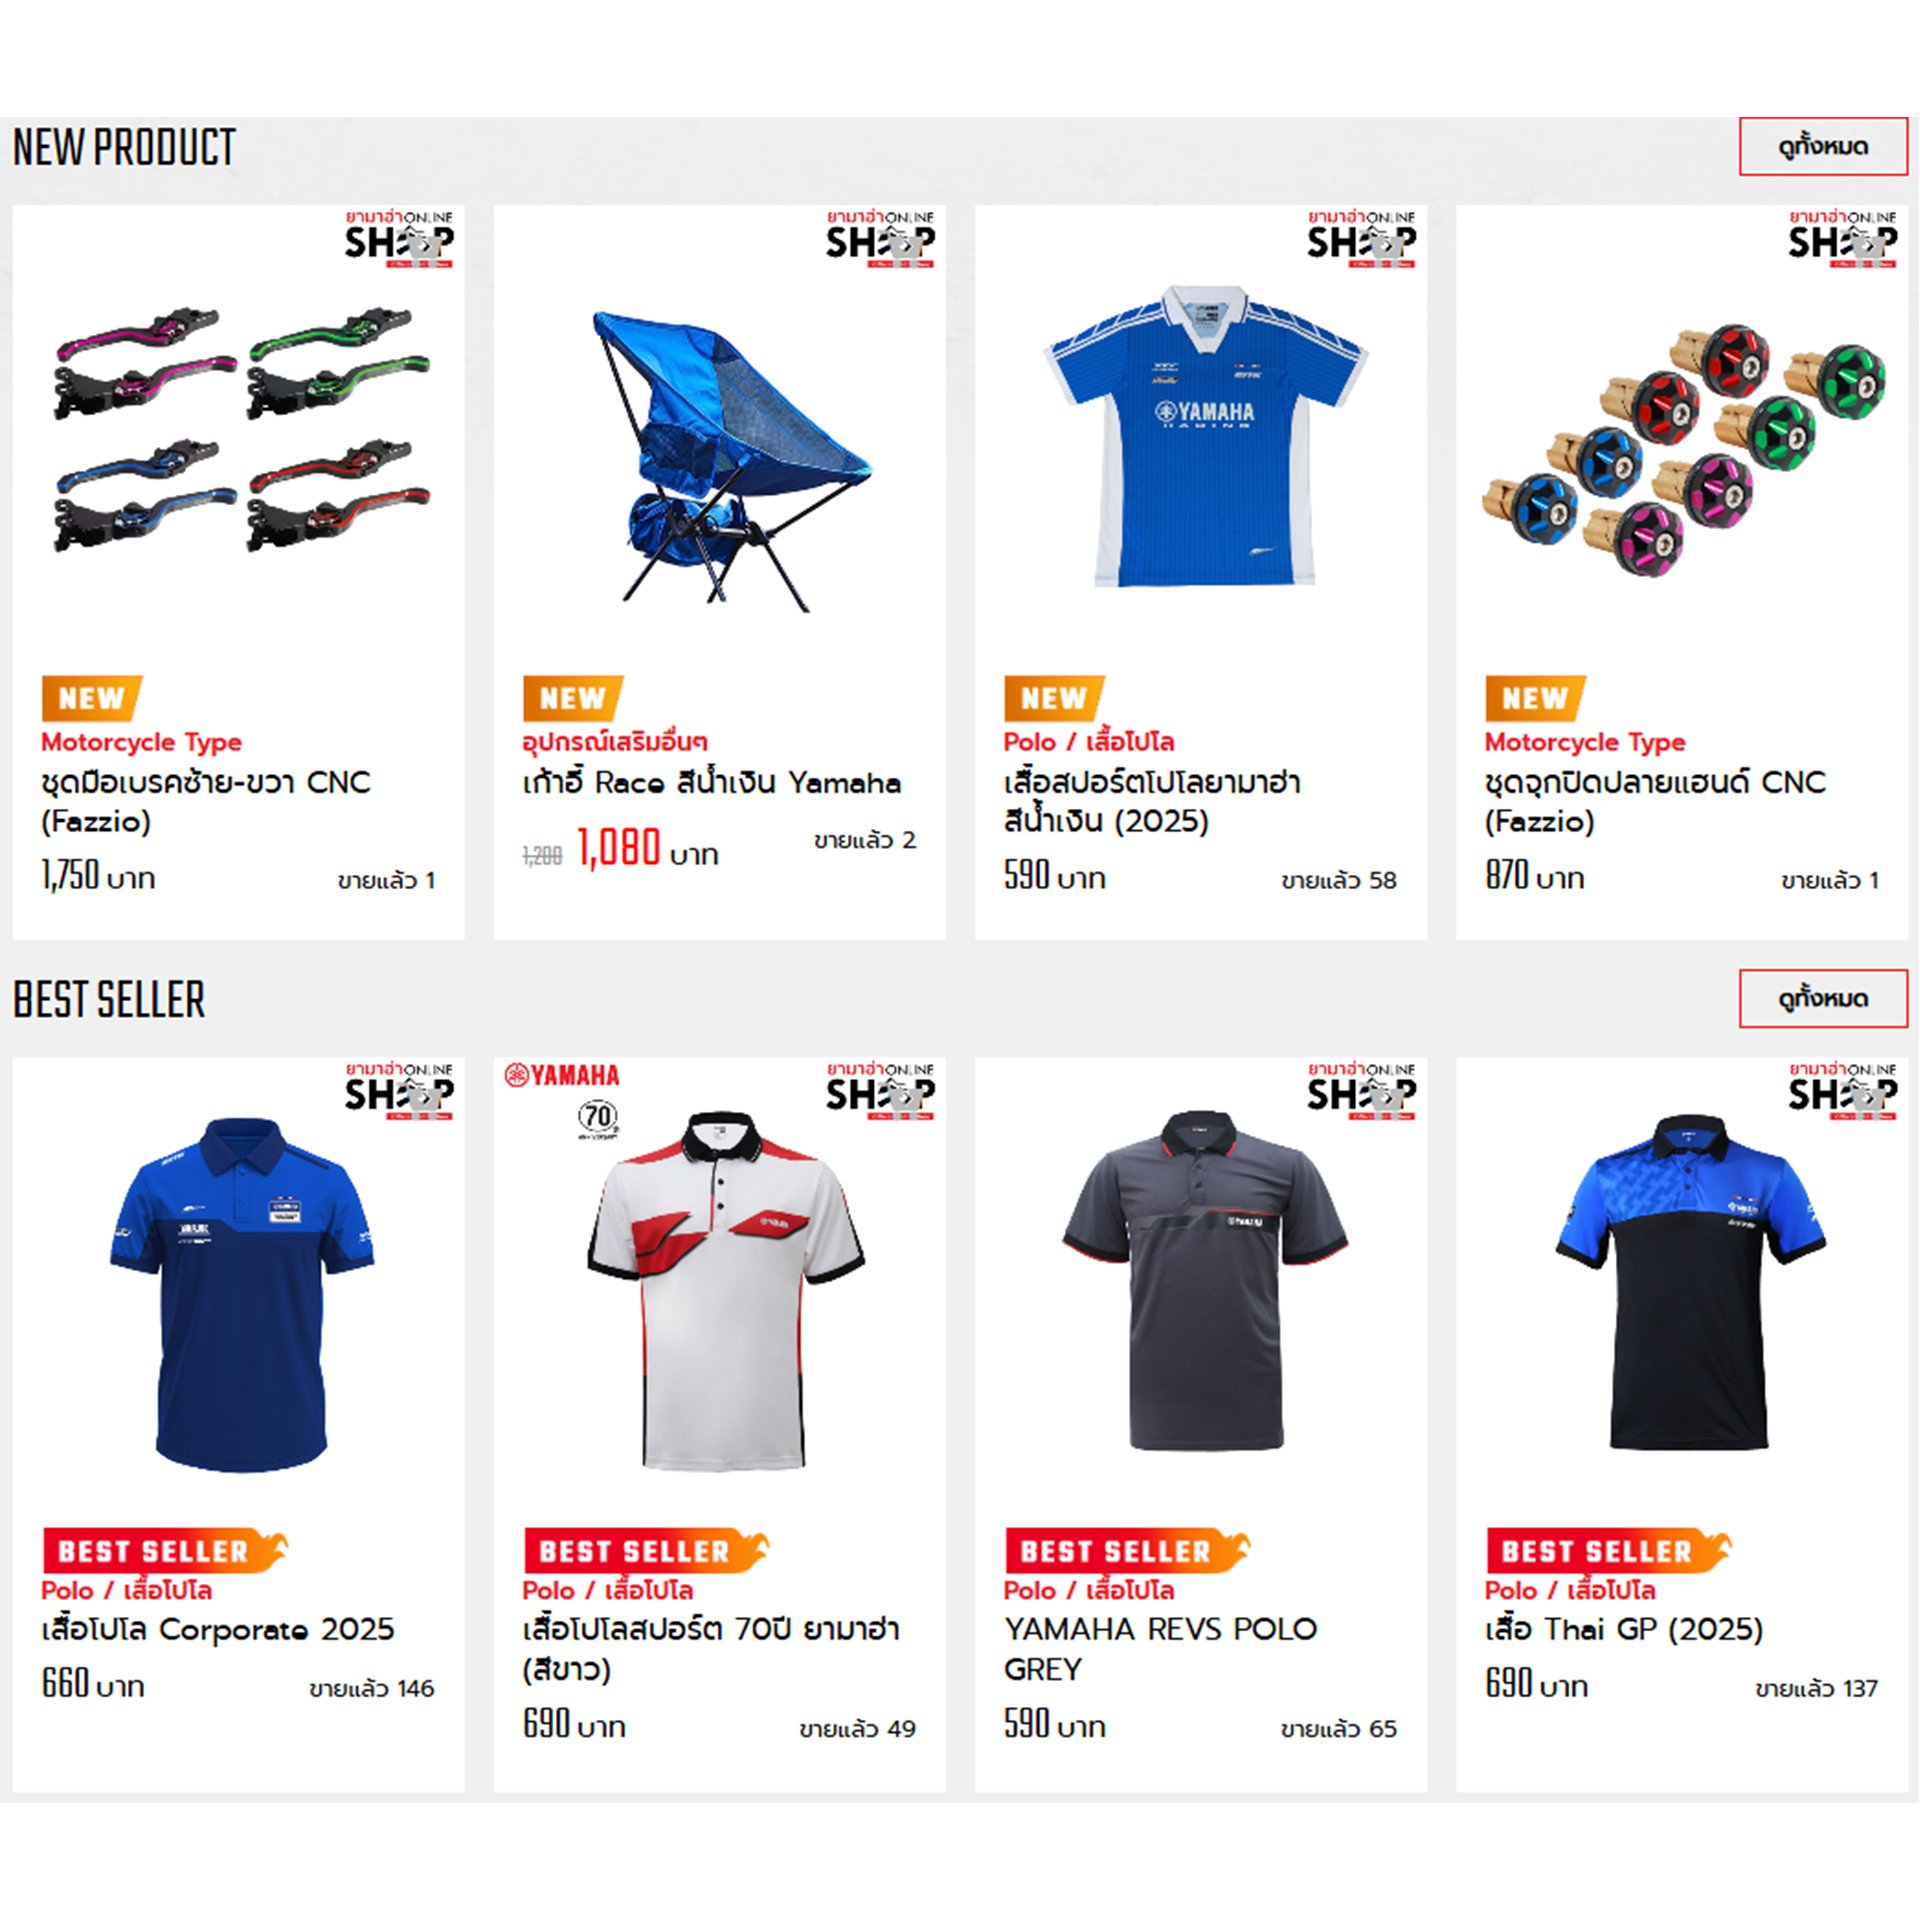Click the BEST SELLER badge on REVS POLO GREY
1920x1920 pixels.
tap(1127, 1550)
